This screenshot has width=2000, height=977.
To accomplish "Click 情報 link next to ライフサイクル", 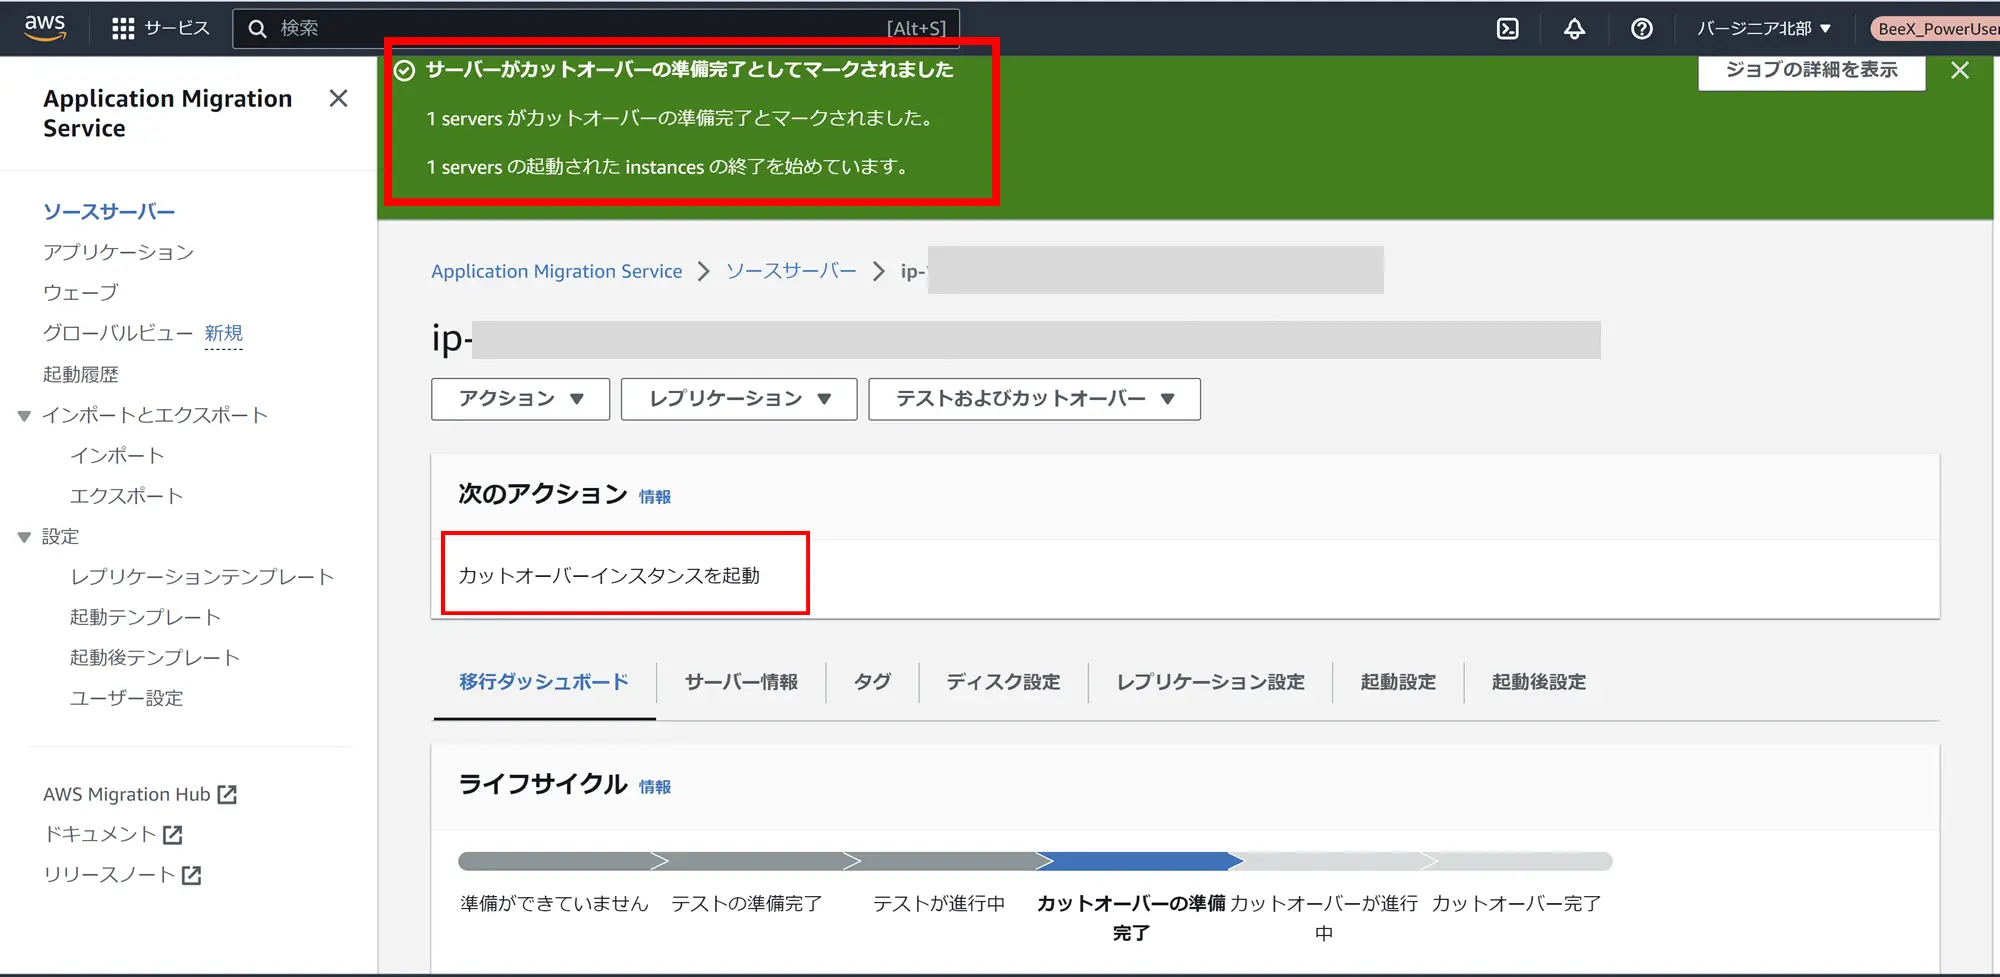I will click(x=655, y=787).
